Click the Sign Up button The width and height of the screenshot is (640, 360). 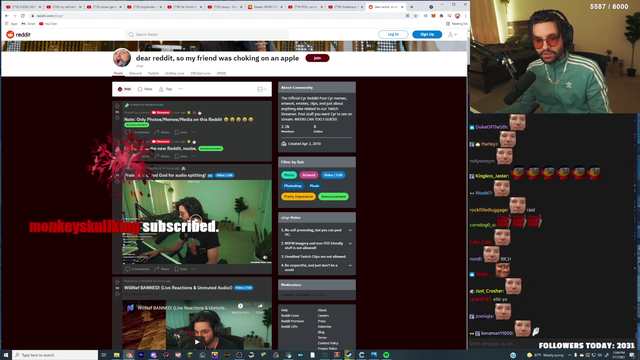[427, 34]
